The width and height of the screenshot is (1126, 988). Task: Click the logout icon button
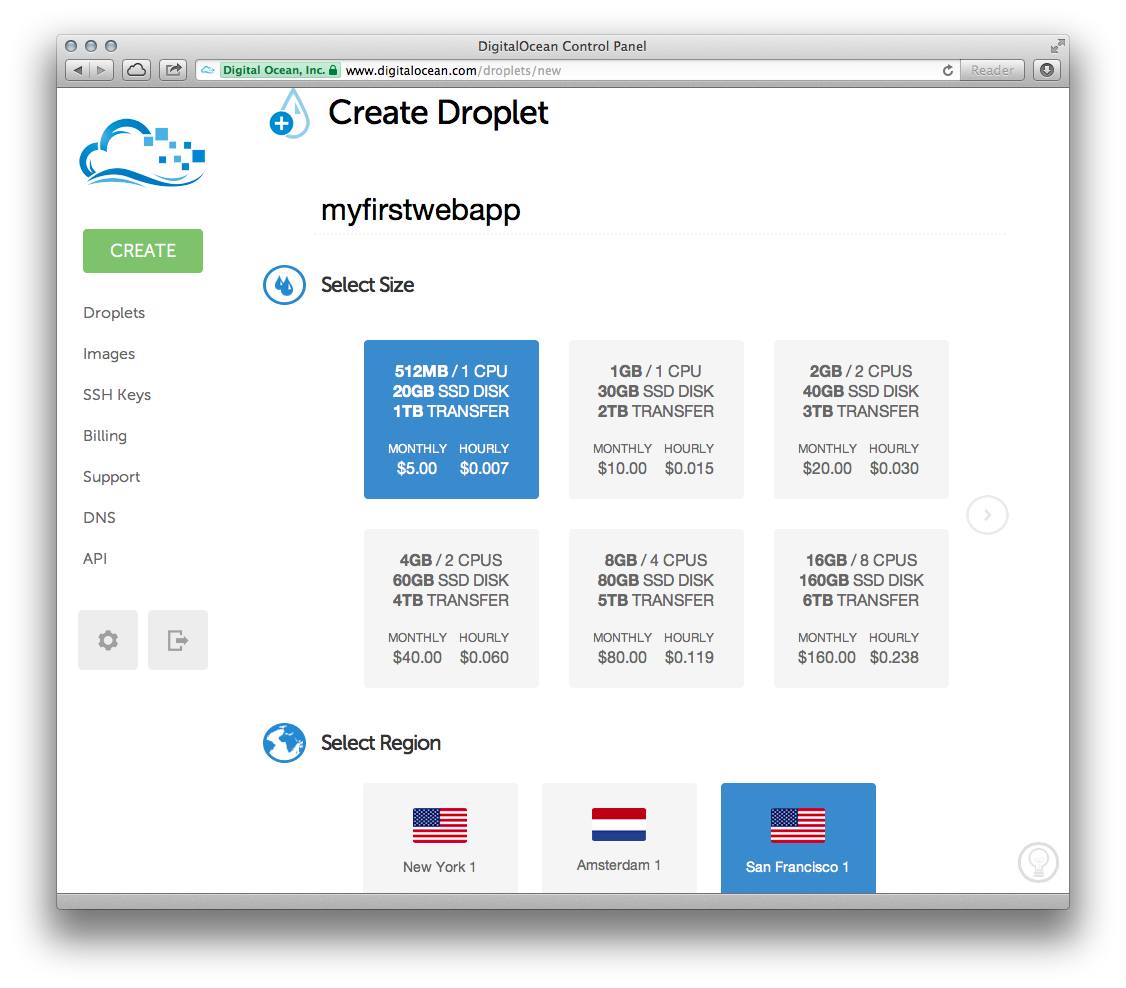tap(177, 640)
